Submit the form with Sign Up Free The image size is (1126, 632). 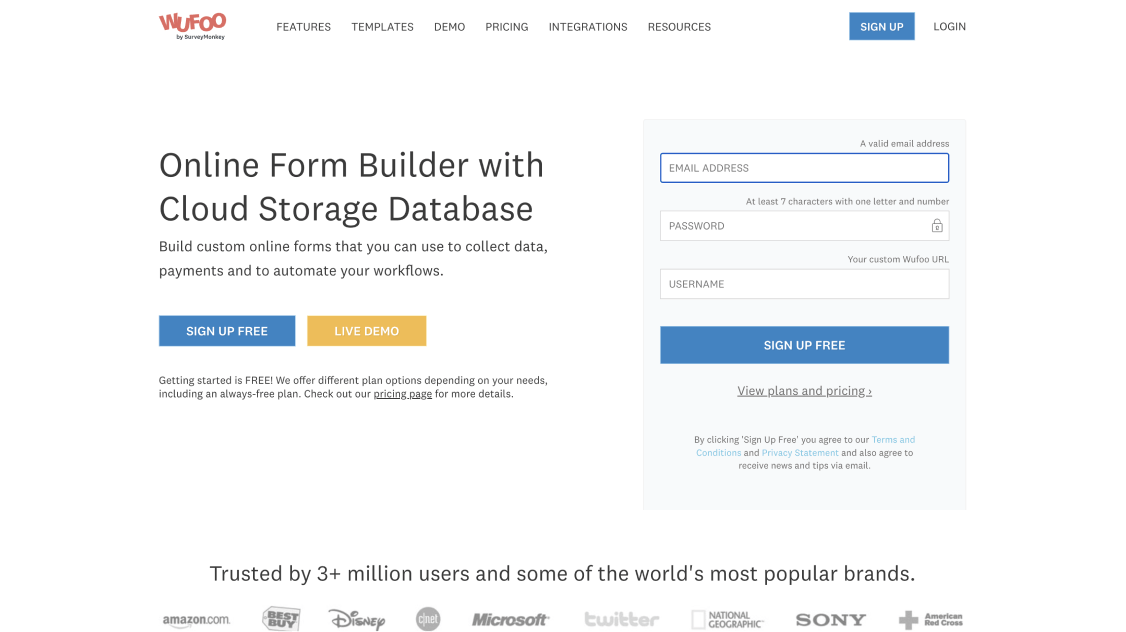pyautogui.click(x=804, y=345)
